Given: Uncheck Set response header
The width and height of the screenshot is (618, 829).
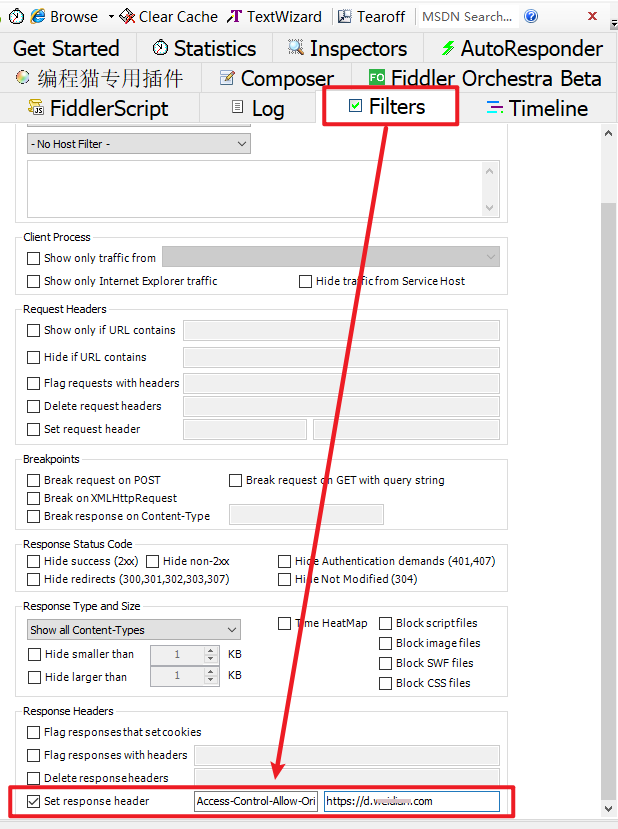Looking at the screenshot, I should click(x=33, y=802).
